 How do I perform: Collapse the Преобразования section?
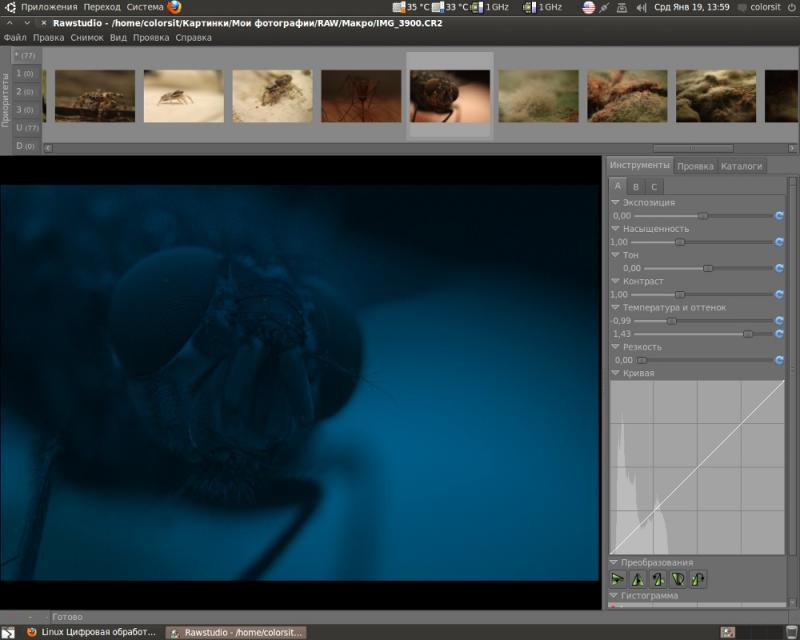pos(614,562)
